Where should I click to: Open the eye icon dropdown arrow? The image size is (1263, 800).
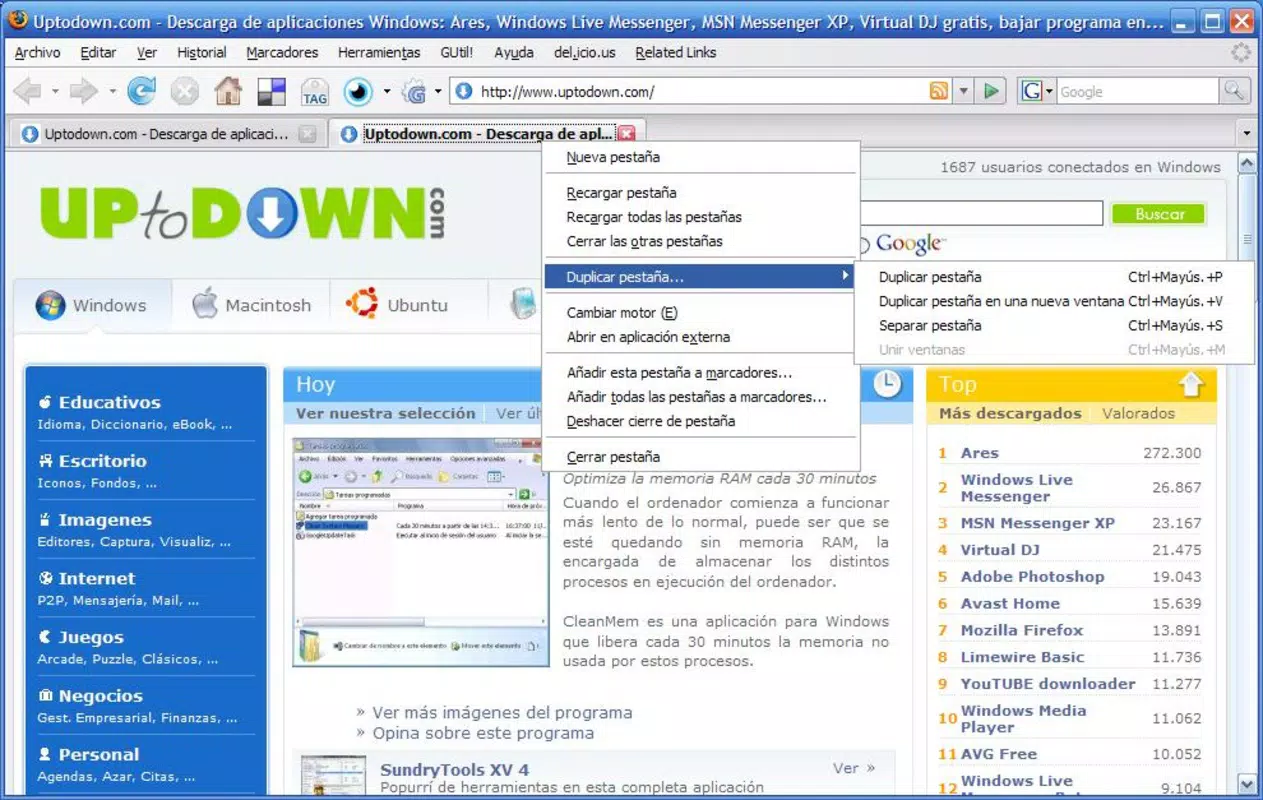pos(386,92)
